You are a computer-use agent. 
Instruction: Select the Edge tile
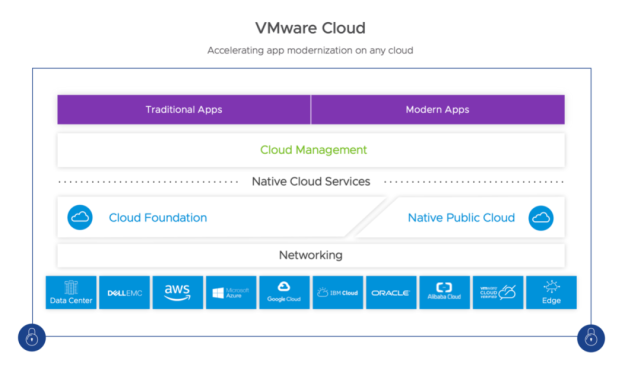(551, 292)
